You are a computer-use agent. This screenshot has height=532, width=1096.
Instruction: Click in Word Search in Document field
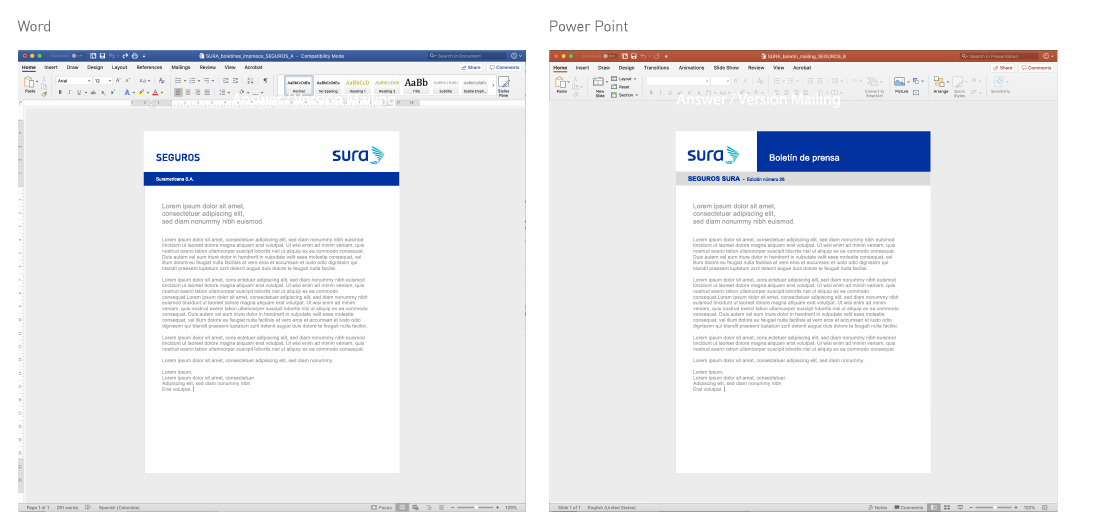pyautogui.click(x=467, y=56)
